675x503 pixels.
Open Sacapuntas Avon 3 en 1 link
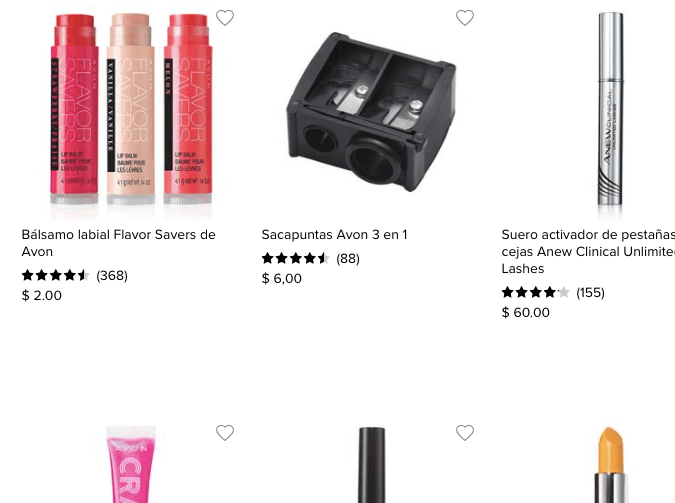(x=334, y=235)
